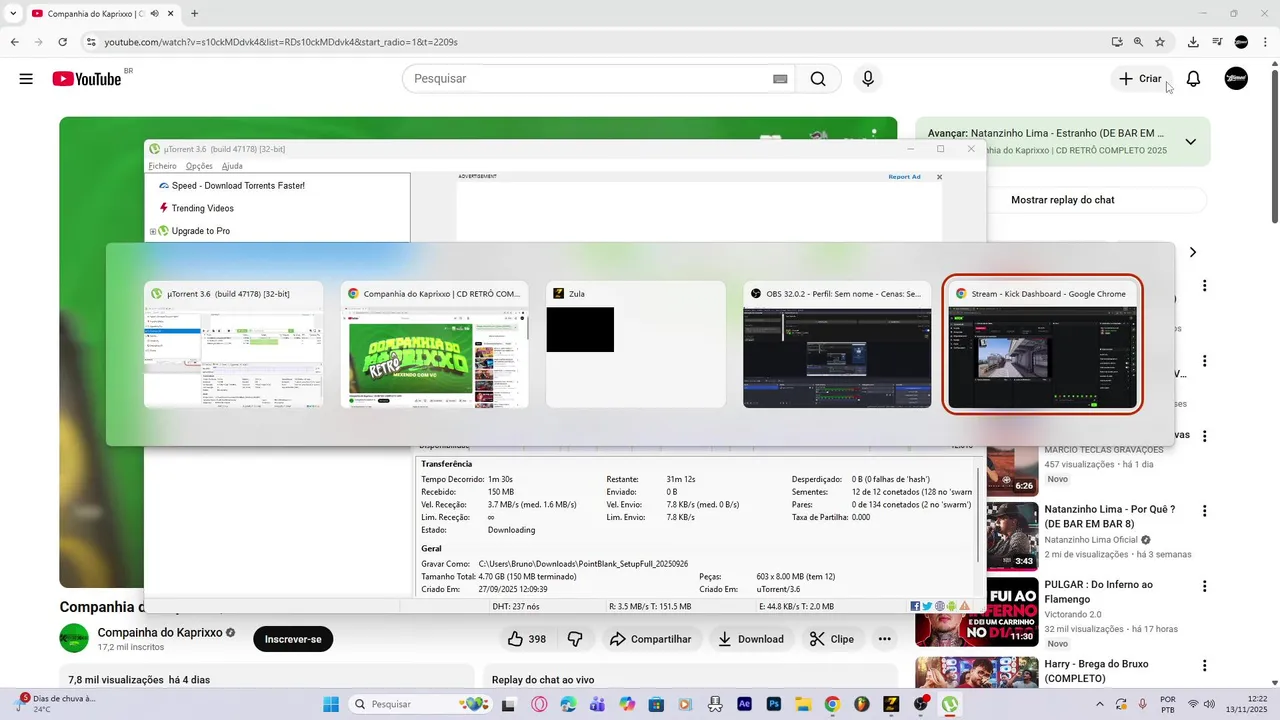Image resolution: width=1280 pixels, height=720 pixels.
Task: Bookmark this page with the star icon
Action: click(1160, 42)
